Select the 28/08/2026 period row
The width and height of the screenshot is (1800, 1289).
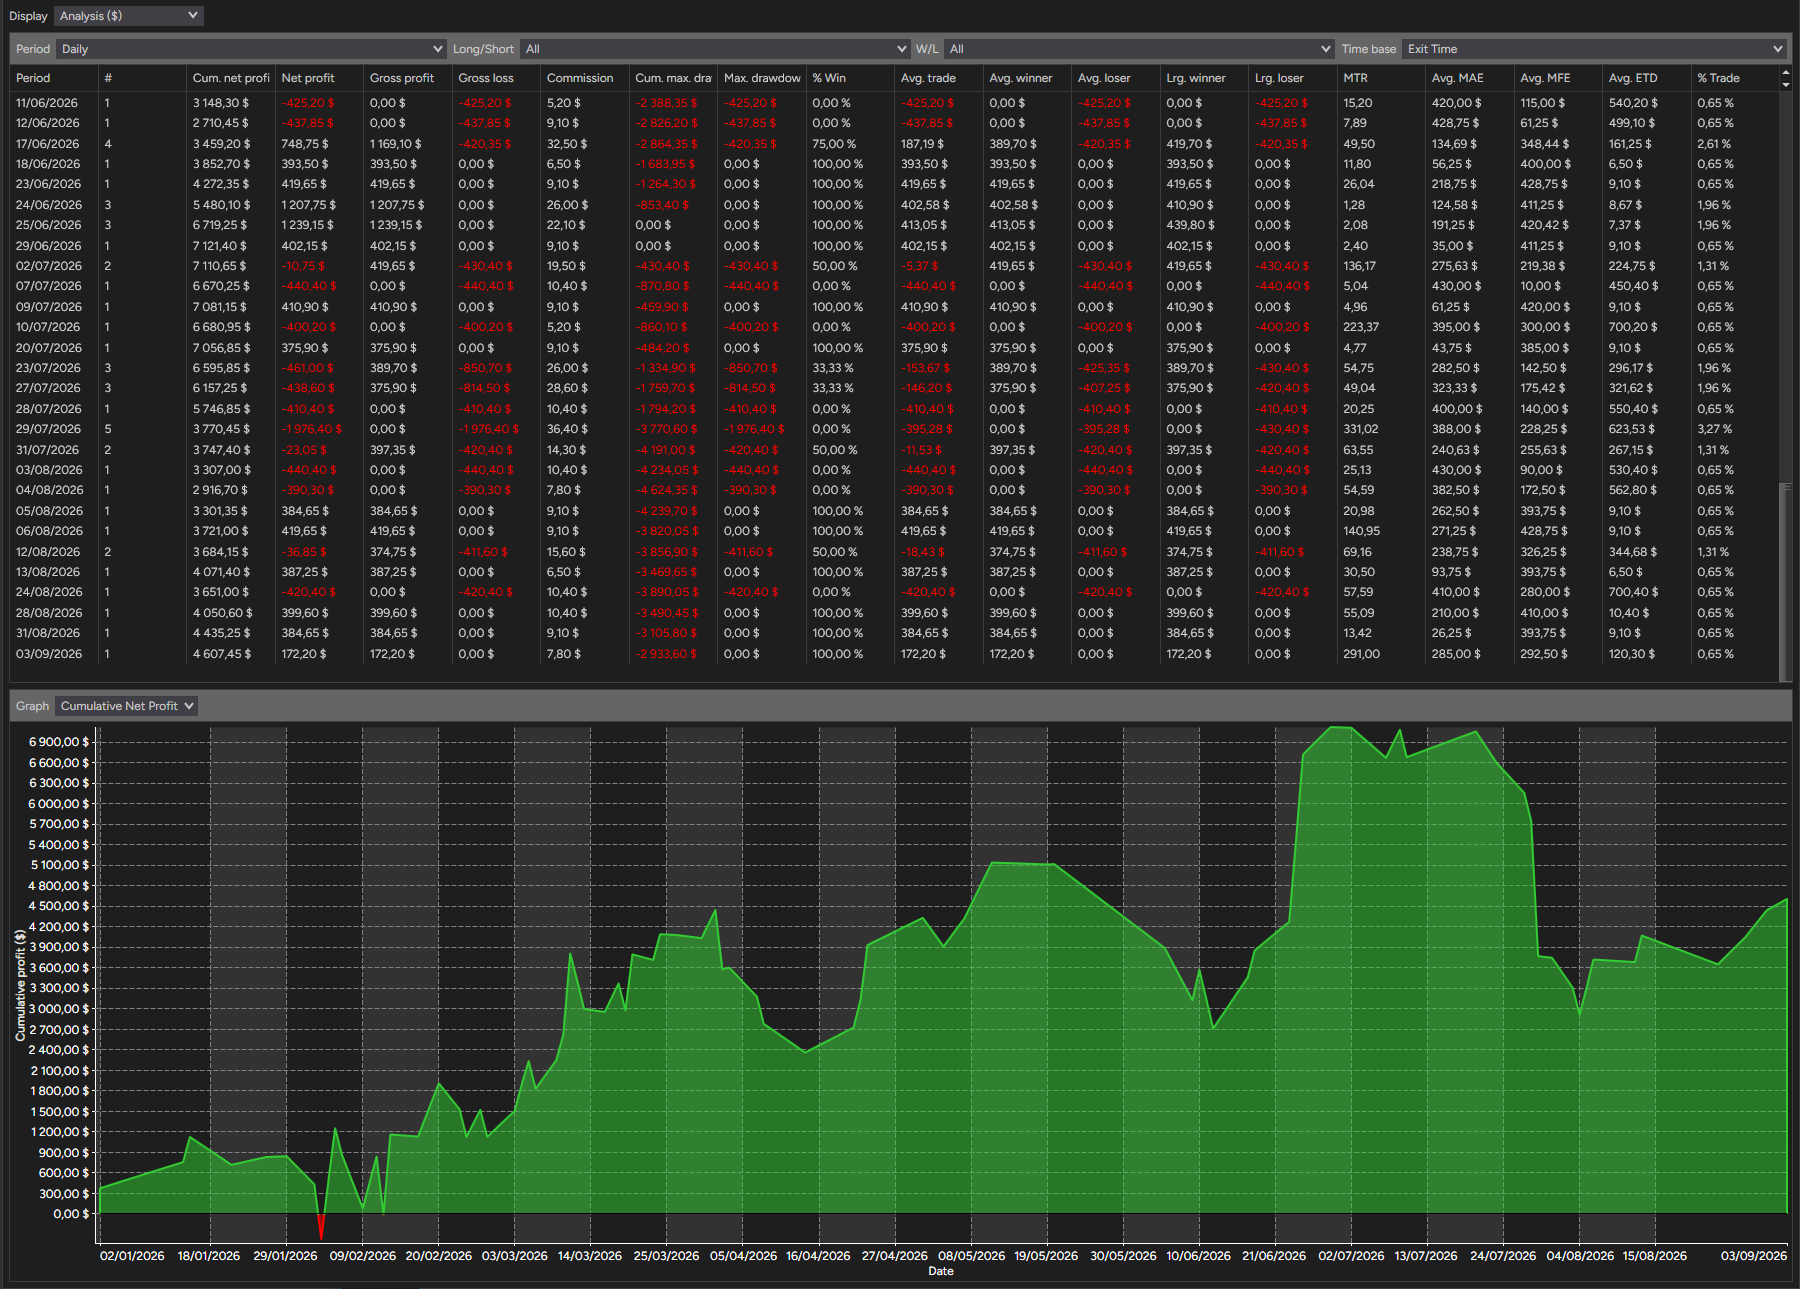click(x=895, y=613)
